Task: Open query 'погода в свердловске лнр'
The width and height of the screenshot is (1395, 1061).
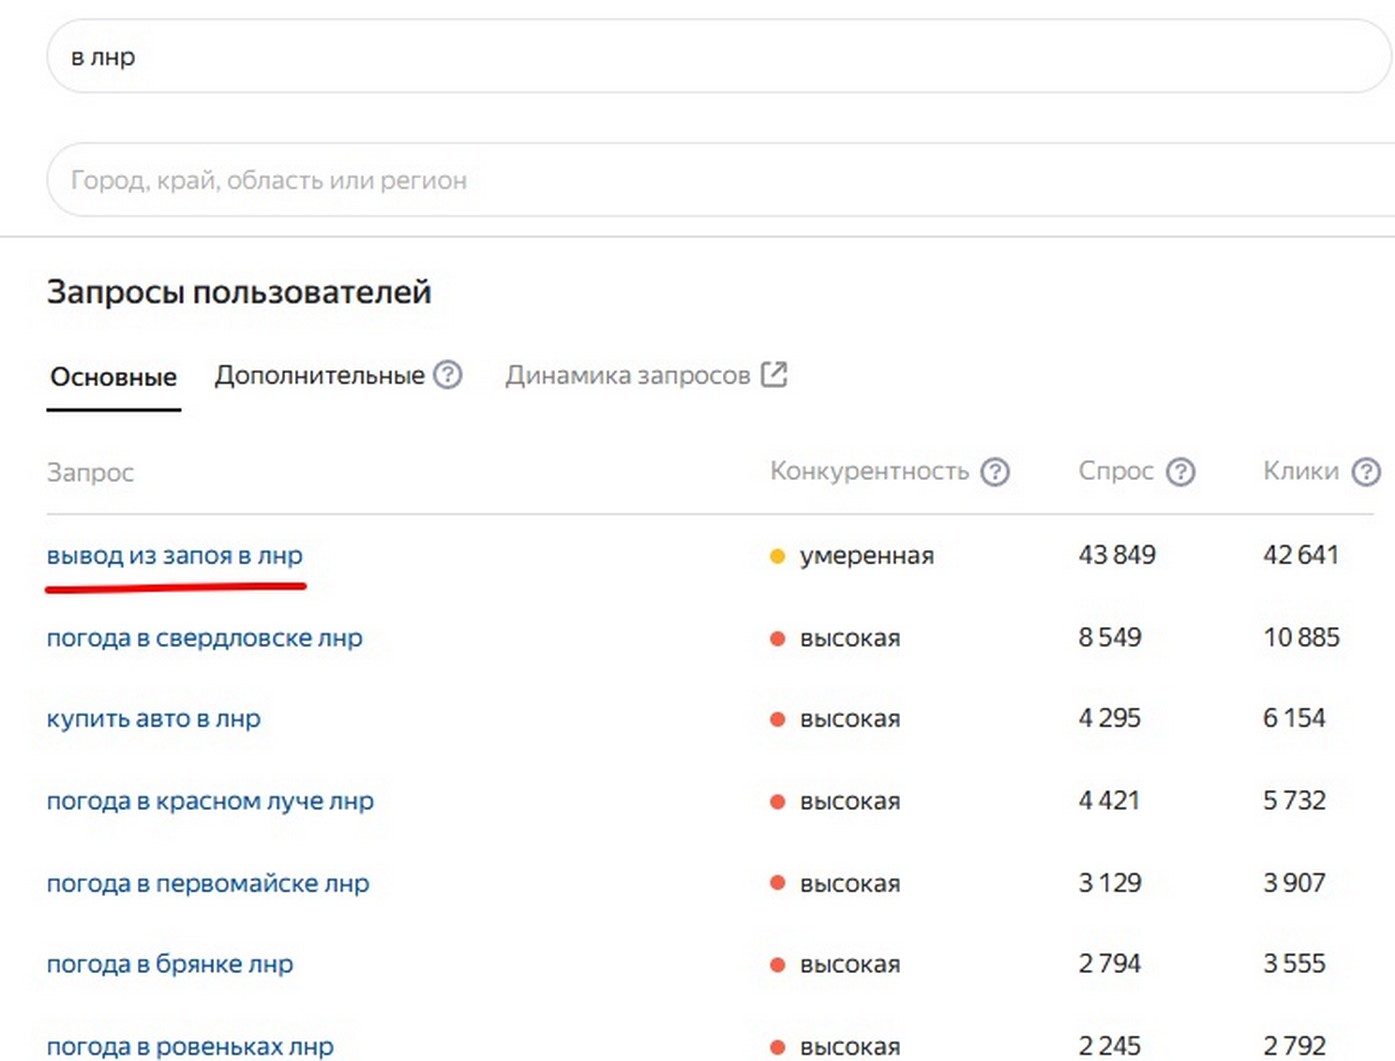Action: 204,638
